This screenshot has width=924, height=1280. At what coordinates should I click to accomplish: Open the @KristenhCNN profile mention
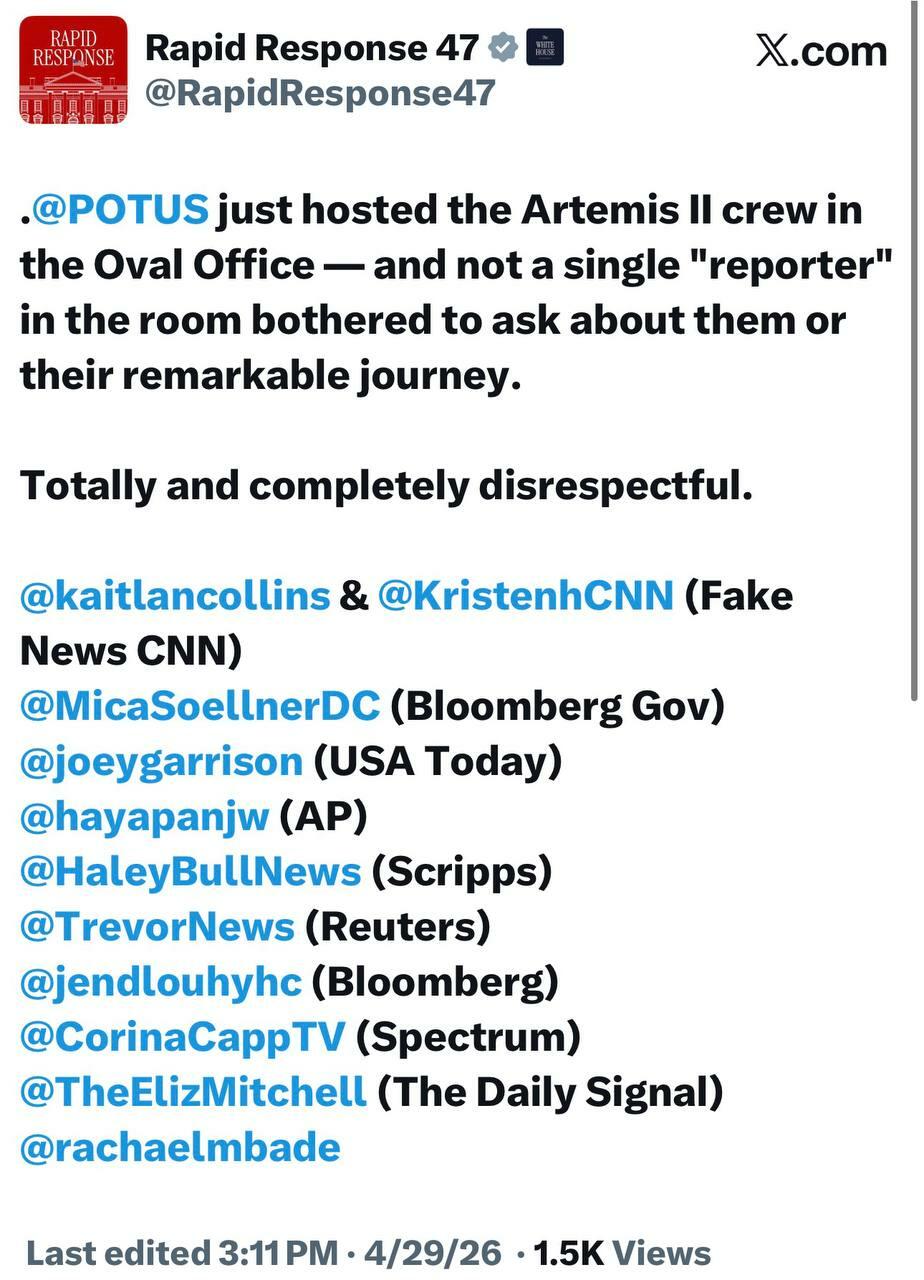click(526, 595)
